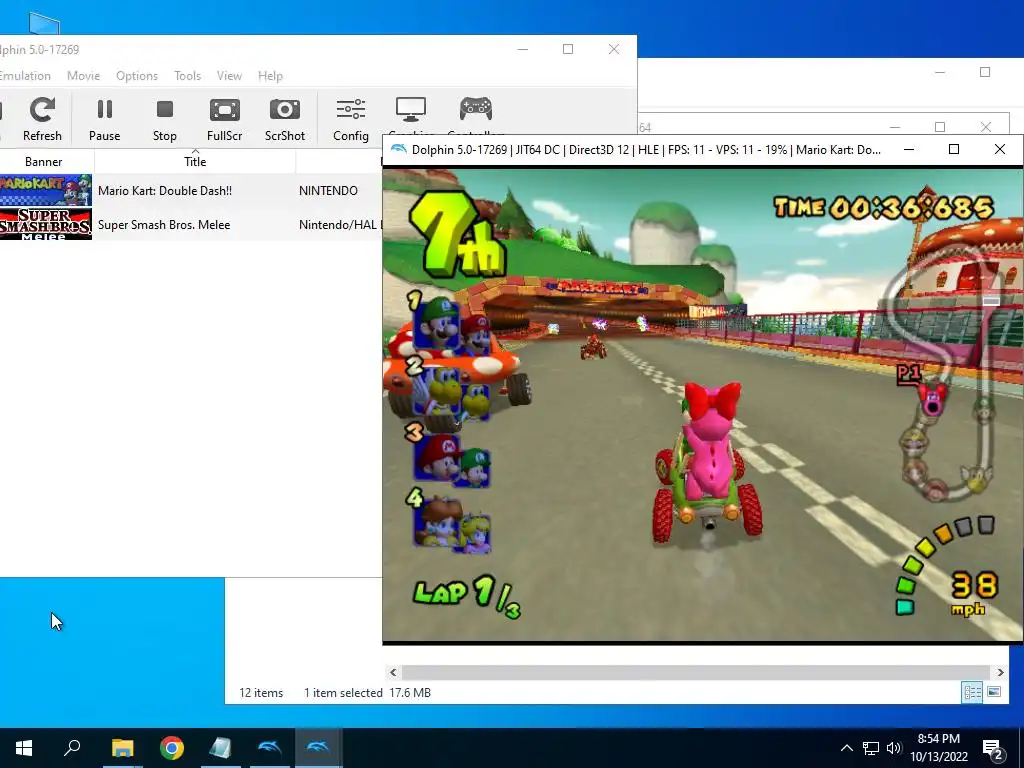Open the Movie menu
The image size is (1024, 768).
click(x=84, y=76)
